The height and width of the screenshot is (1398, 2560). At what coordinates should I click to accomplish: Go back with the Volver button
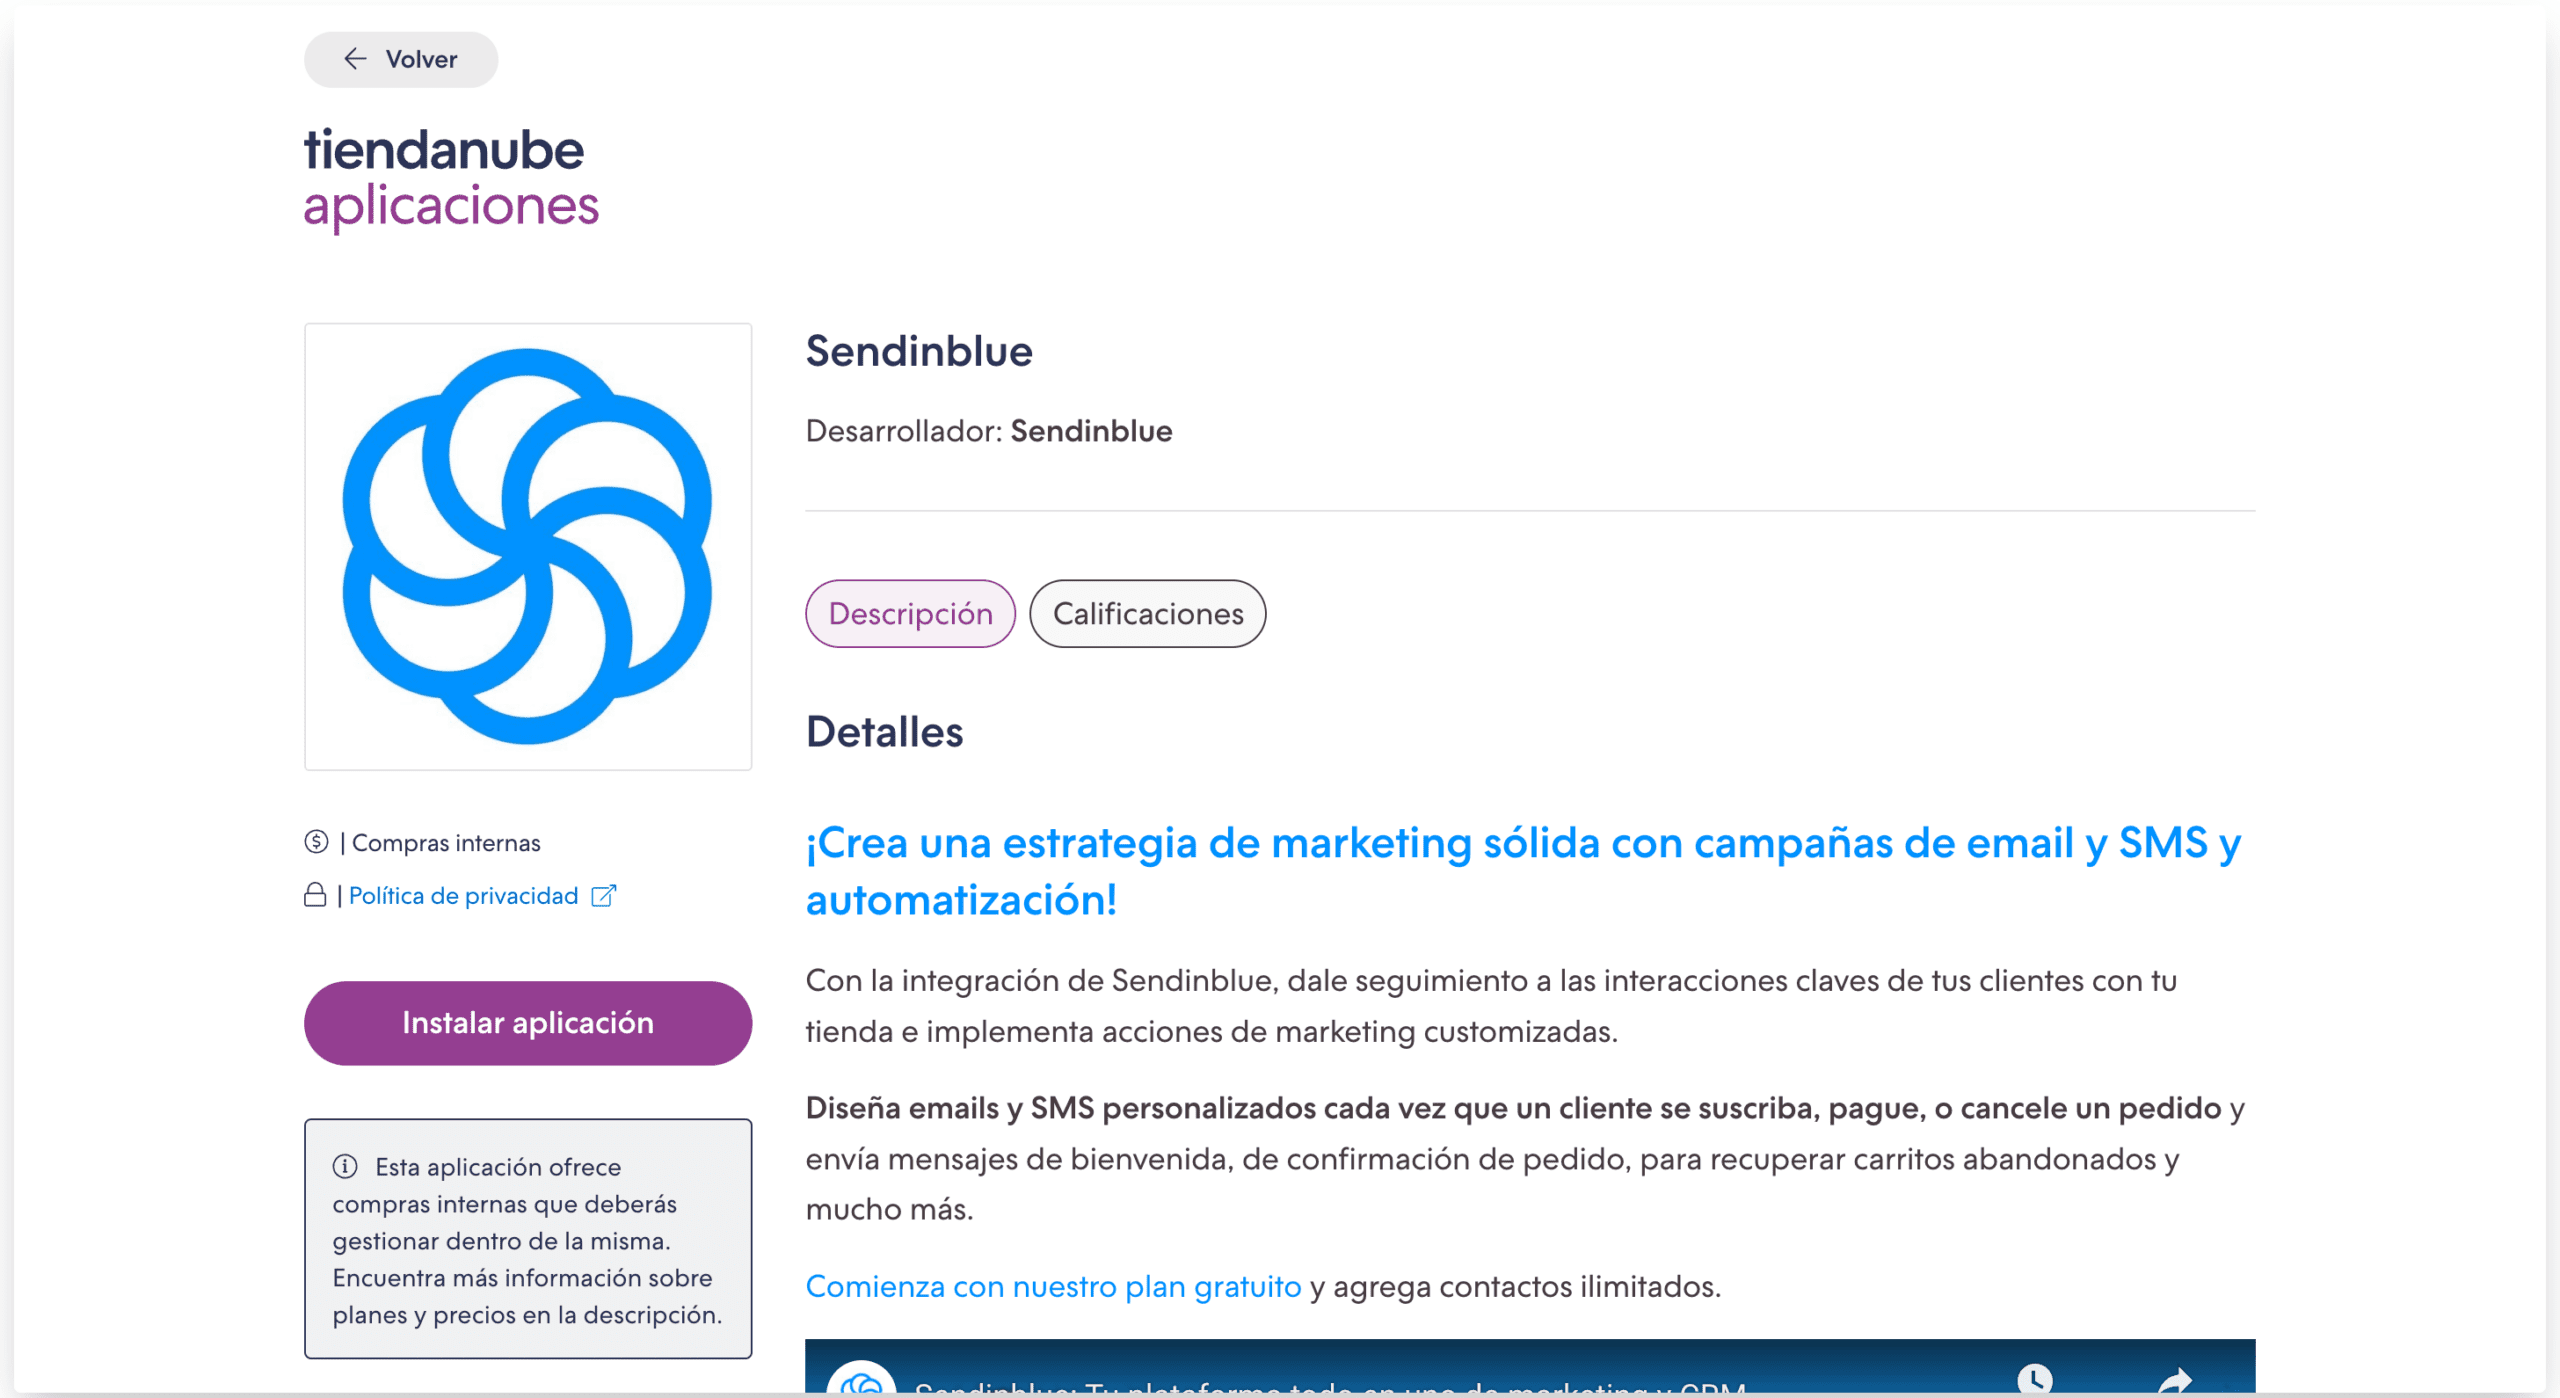(401, 59)
